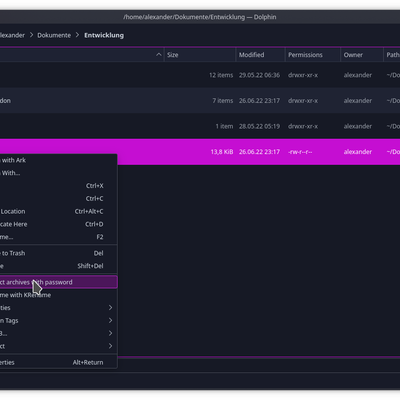Select the rename with KRename entry

point(58,295)
